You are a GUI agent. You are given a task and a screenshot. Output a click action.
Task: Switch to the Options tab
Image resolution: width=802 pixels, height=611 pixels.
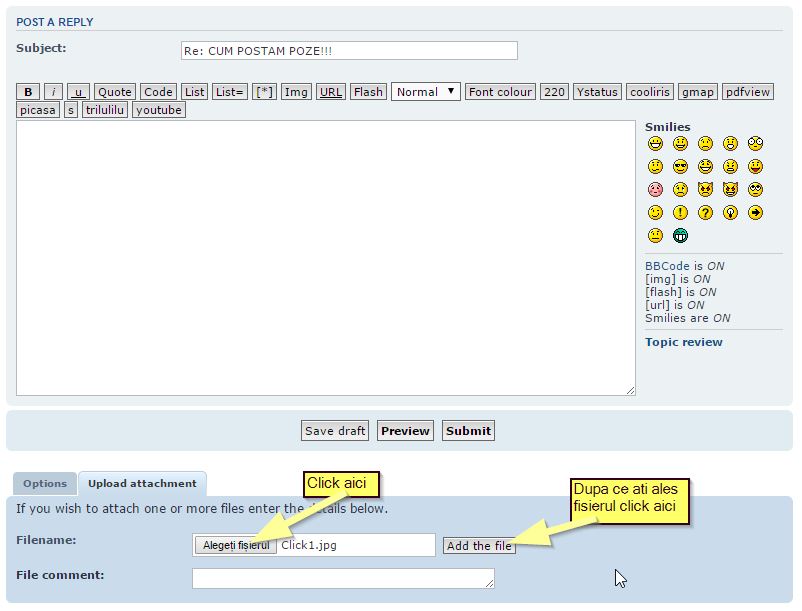pos(45,484)
